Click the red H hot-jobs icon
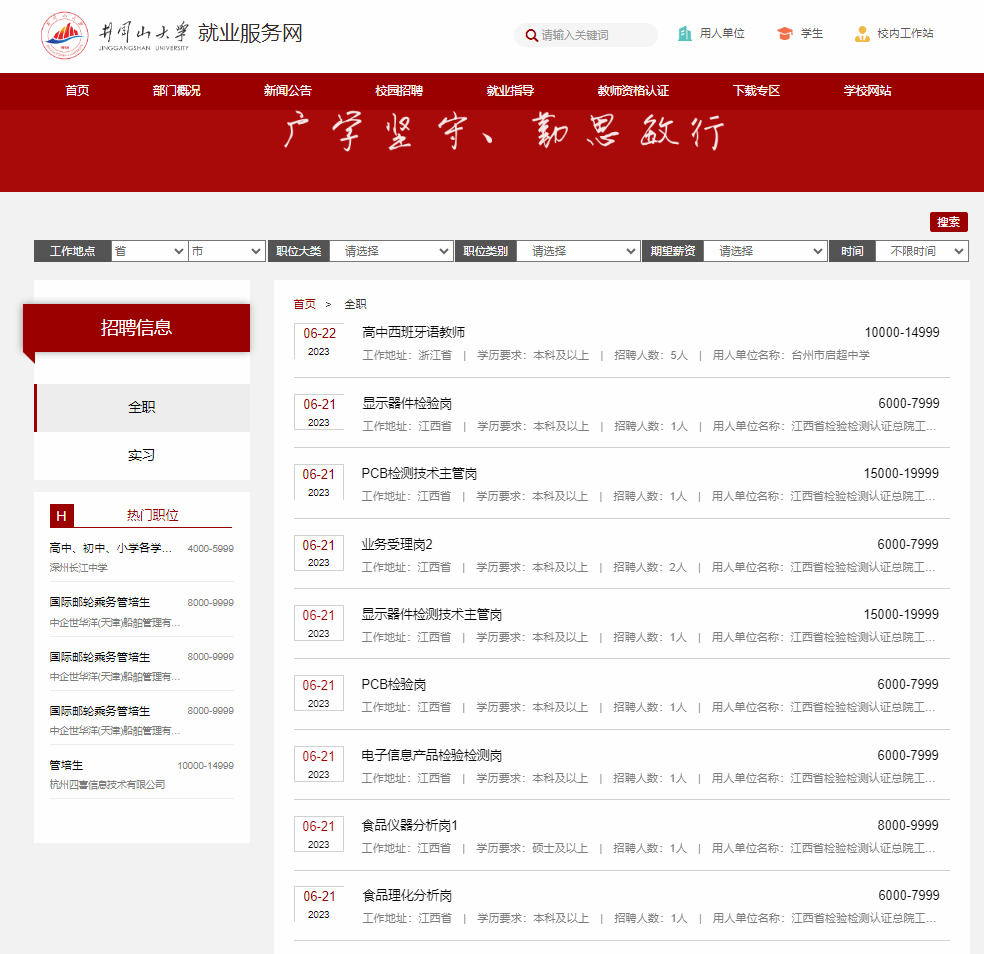The width and height of the screenshot is (984, 954). click(61, 516)
